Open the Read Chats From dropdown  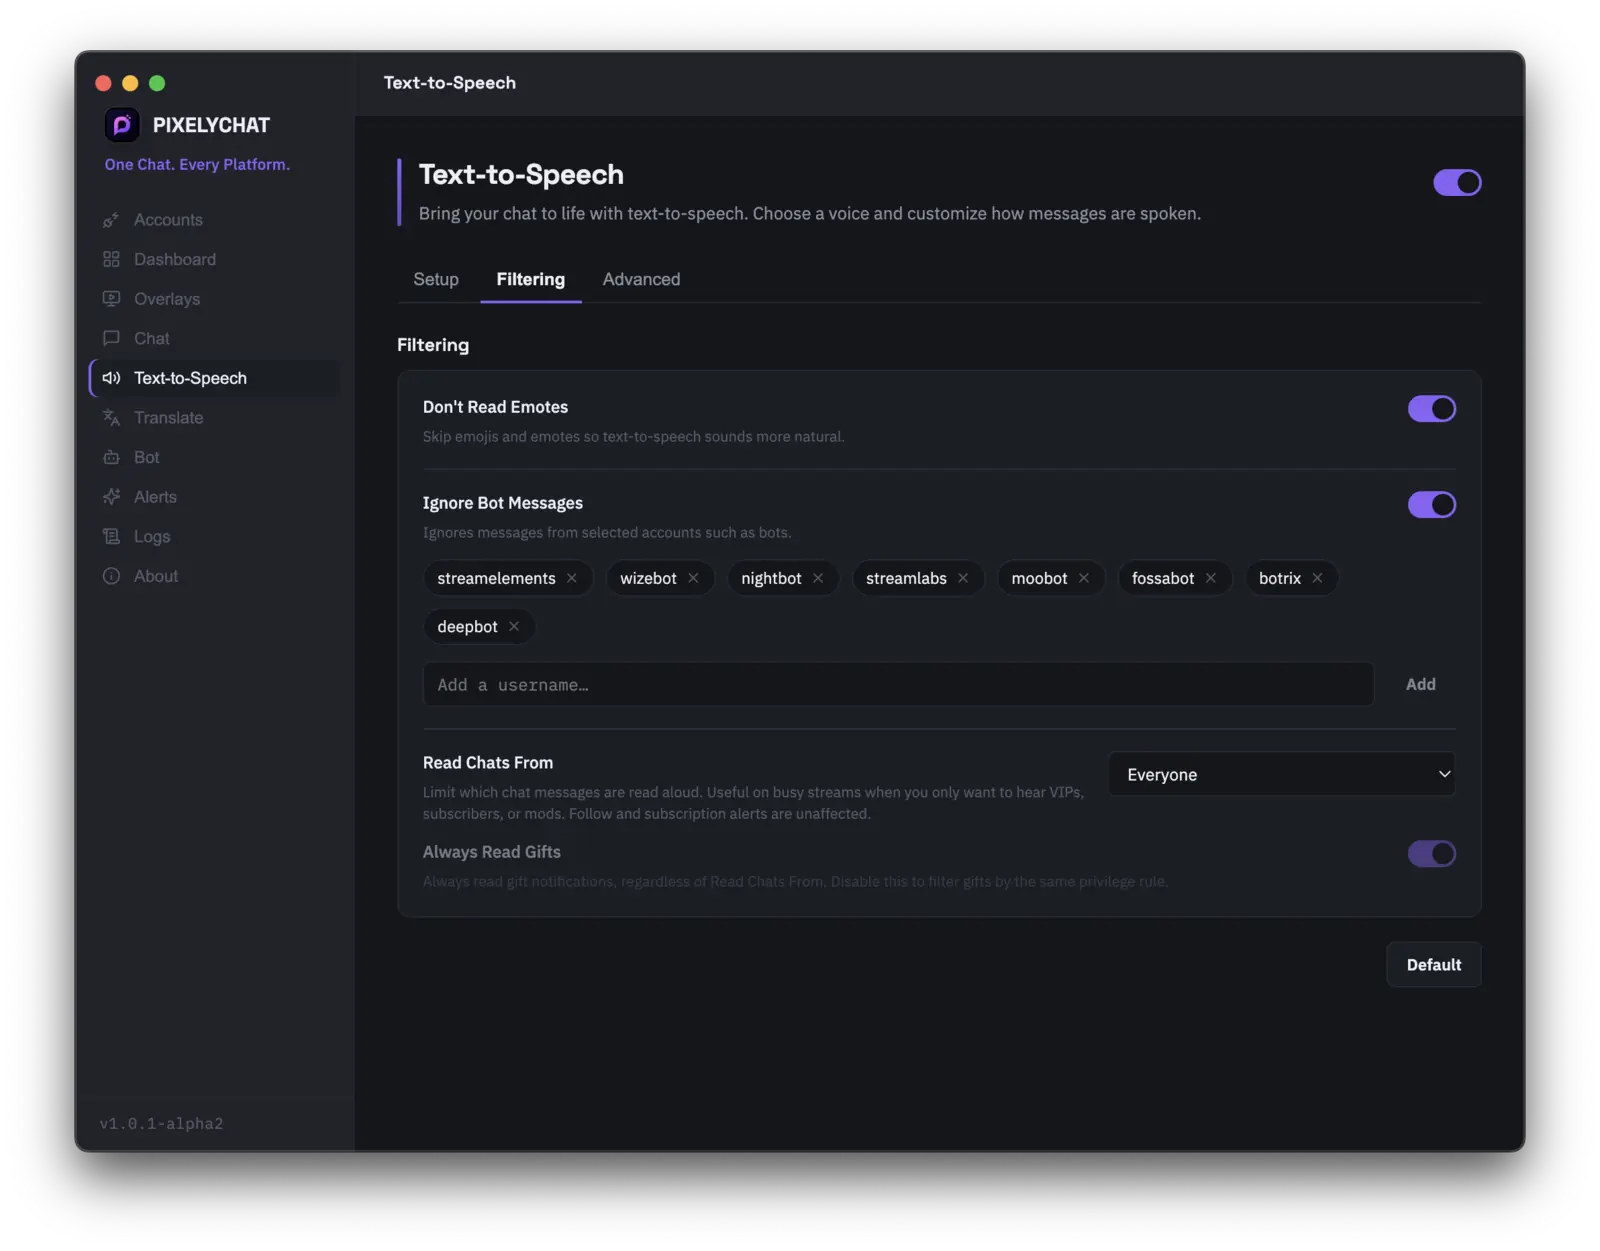coord(1282,774)
